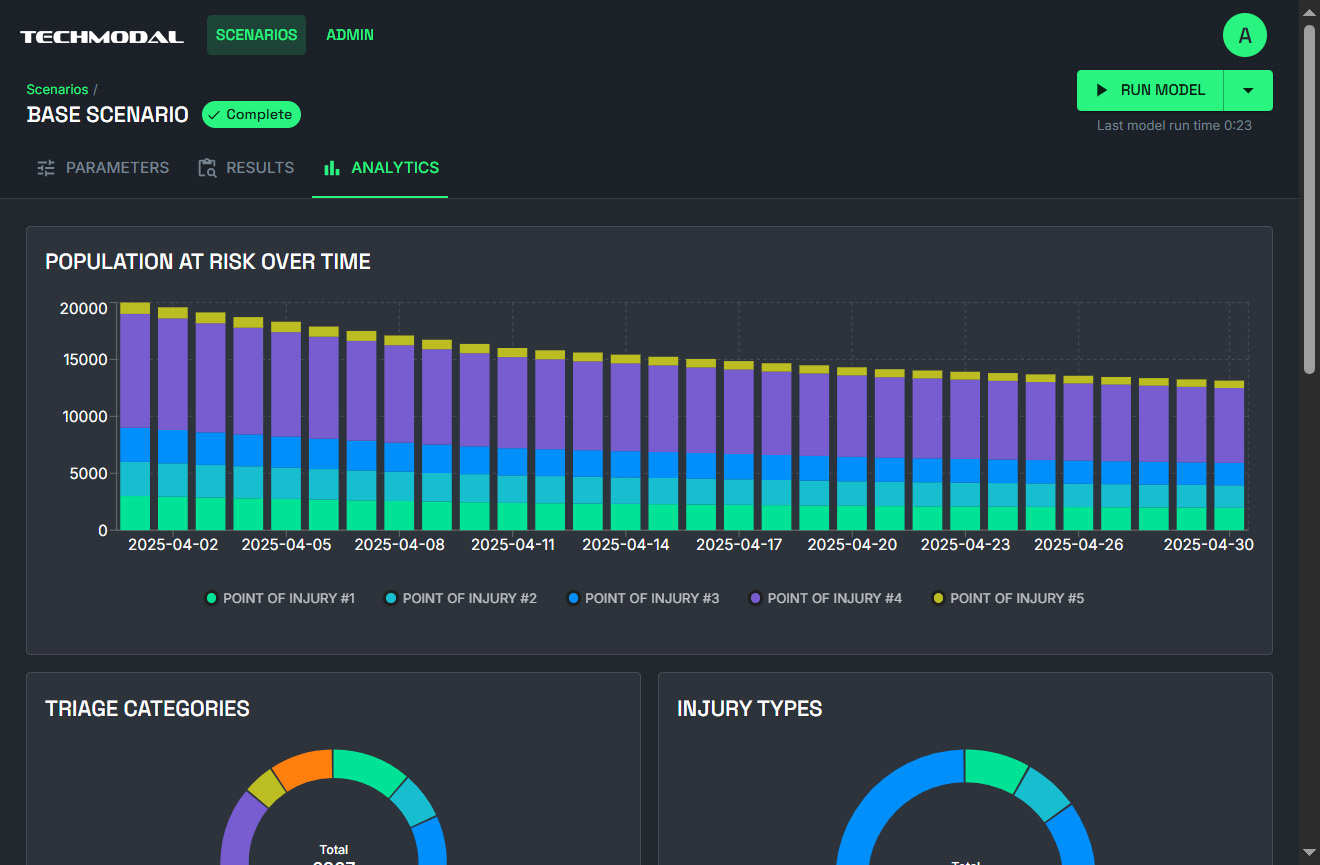Toggle Point of Injury #5 legend series
1320x865 pixels.
(x=1007, y=598)
